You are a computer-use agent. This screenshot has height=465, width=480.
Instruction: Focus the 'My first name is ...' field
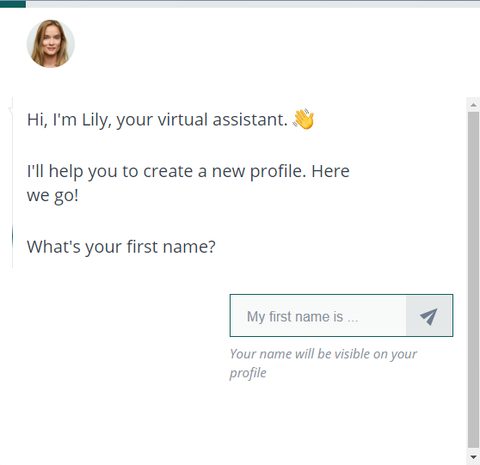pyautogui.click(x=318, y=315)
